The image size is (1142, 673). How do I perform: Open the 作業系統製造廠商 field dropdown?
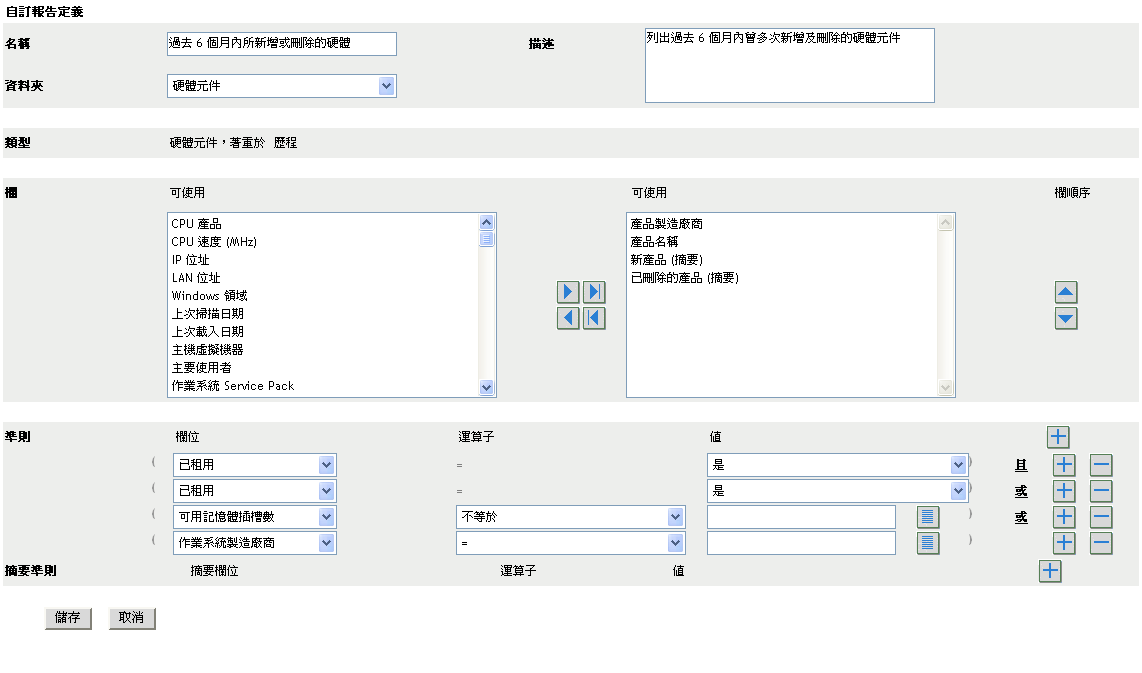tap(255, 543)
